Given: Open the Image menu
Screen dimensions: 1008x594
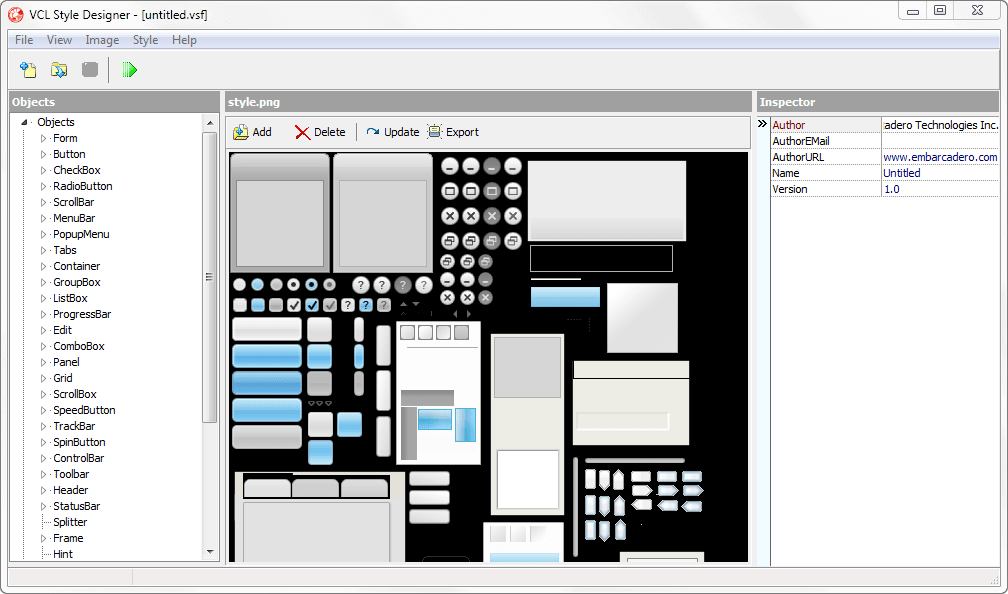Looking at the screenshot, I should [x=102, y=40].
